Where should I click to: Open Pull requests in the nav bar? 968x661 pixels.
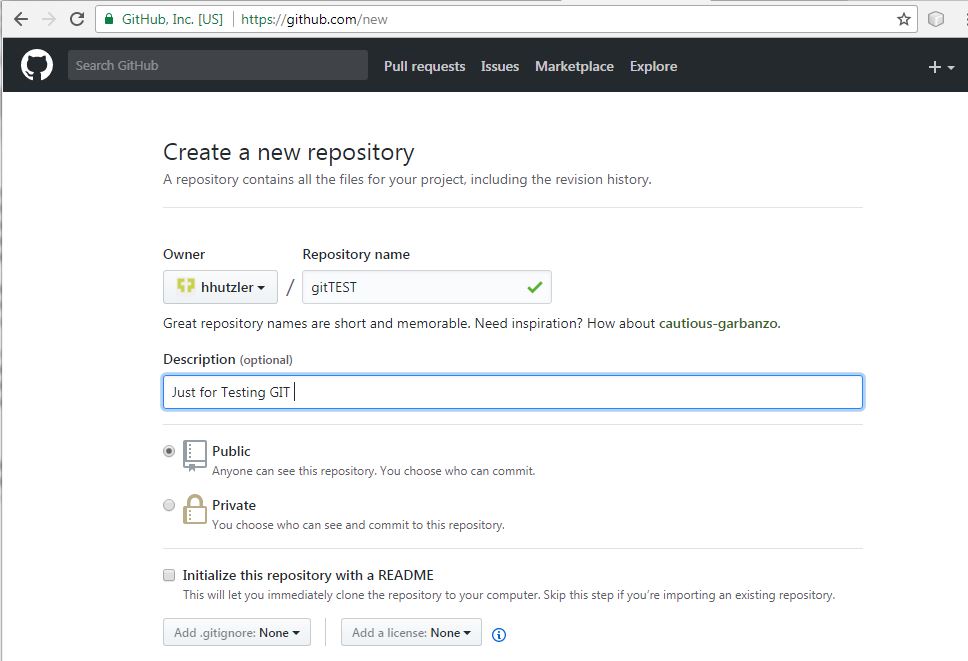point(425,66)
